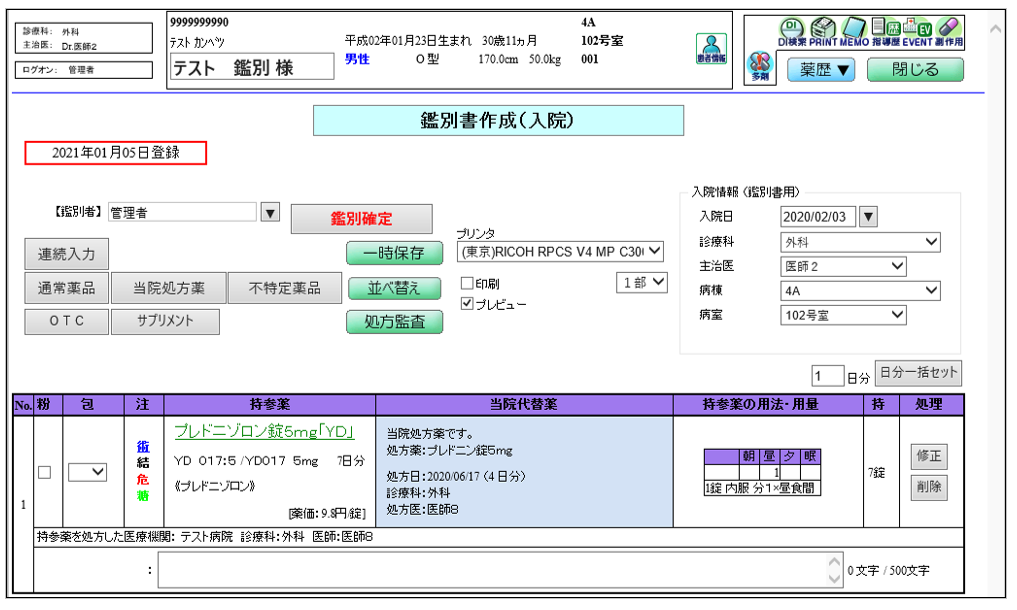Viewport: 1017px width, 610px height.
Task: Open the MEMO notepad icon
Action: [x=855, y=31]
